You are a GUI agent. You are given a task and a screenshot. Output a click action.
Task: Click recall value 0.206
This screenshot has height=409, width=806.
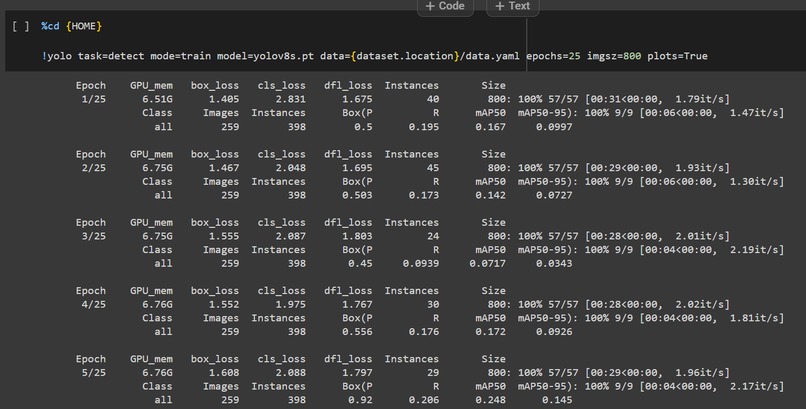point(424,400)
